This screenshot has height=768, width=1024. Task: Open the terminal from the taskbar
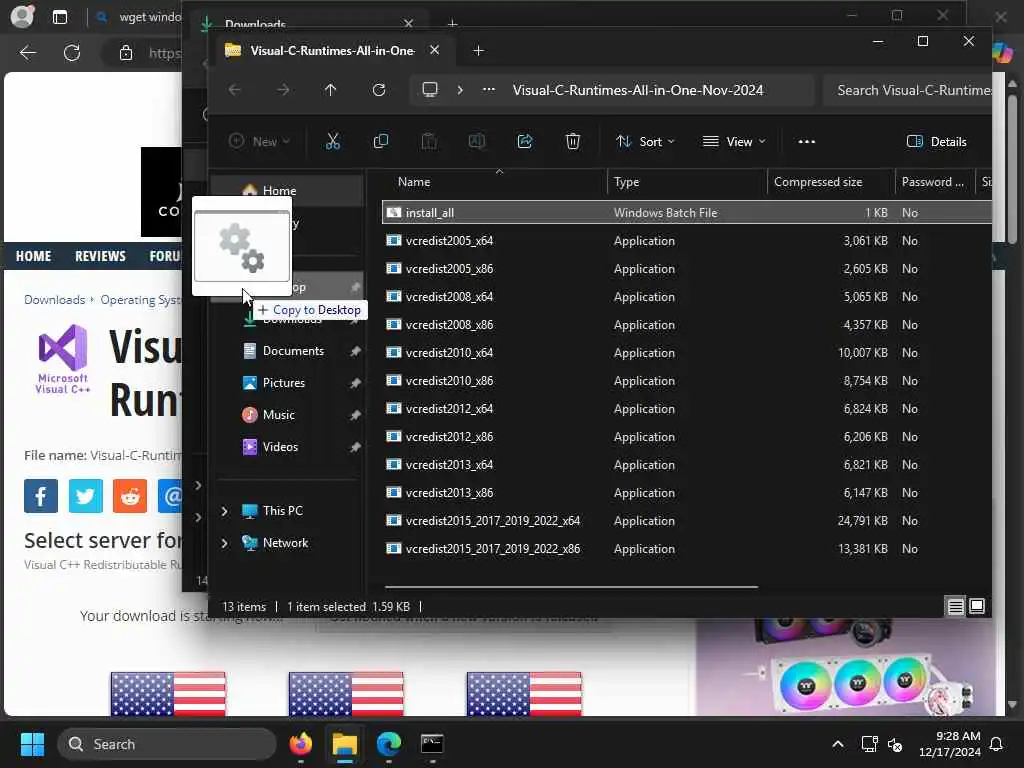click(x=432, y=744)
